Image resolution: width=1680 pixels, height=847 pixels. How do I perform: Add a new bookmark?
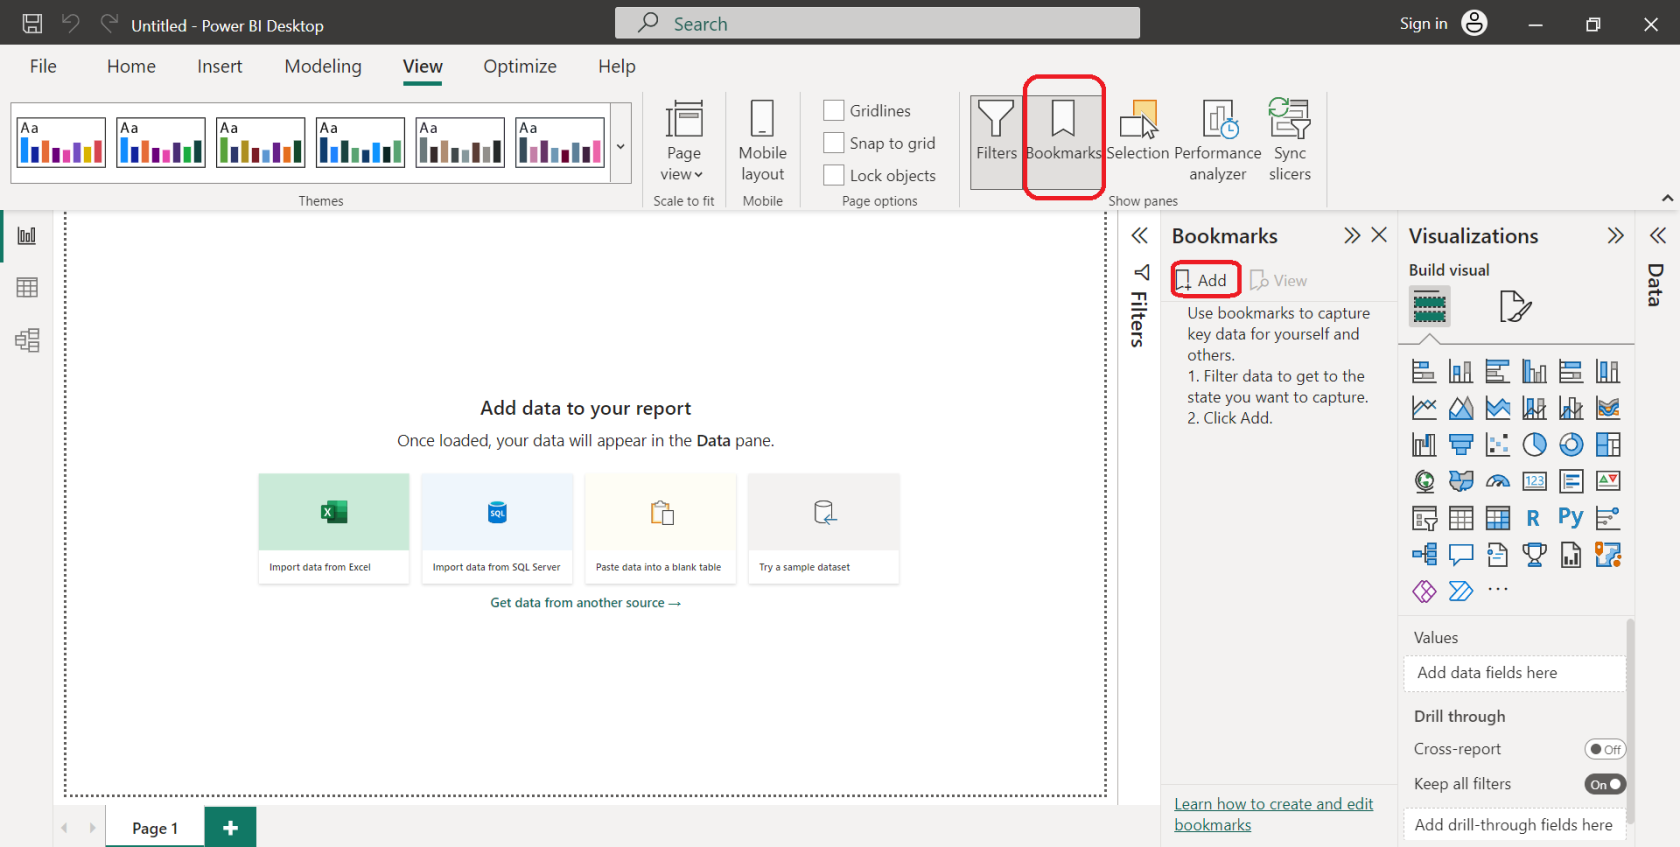click(1203, 280)
